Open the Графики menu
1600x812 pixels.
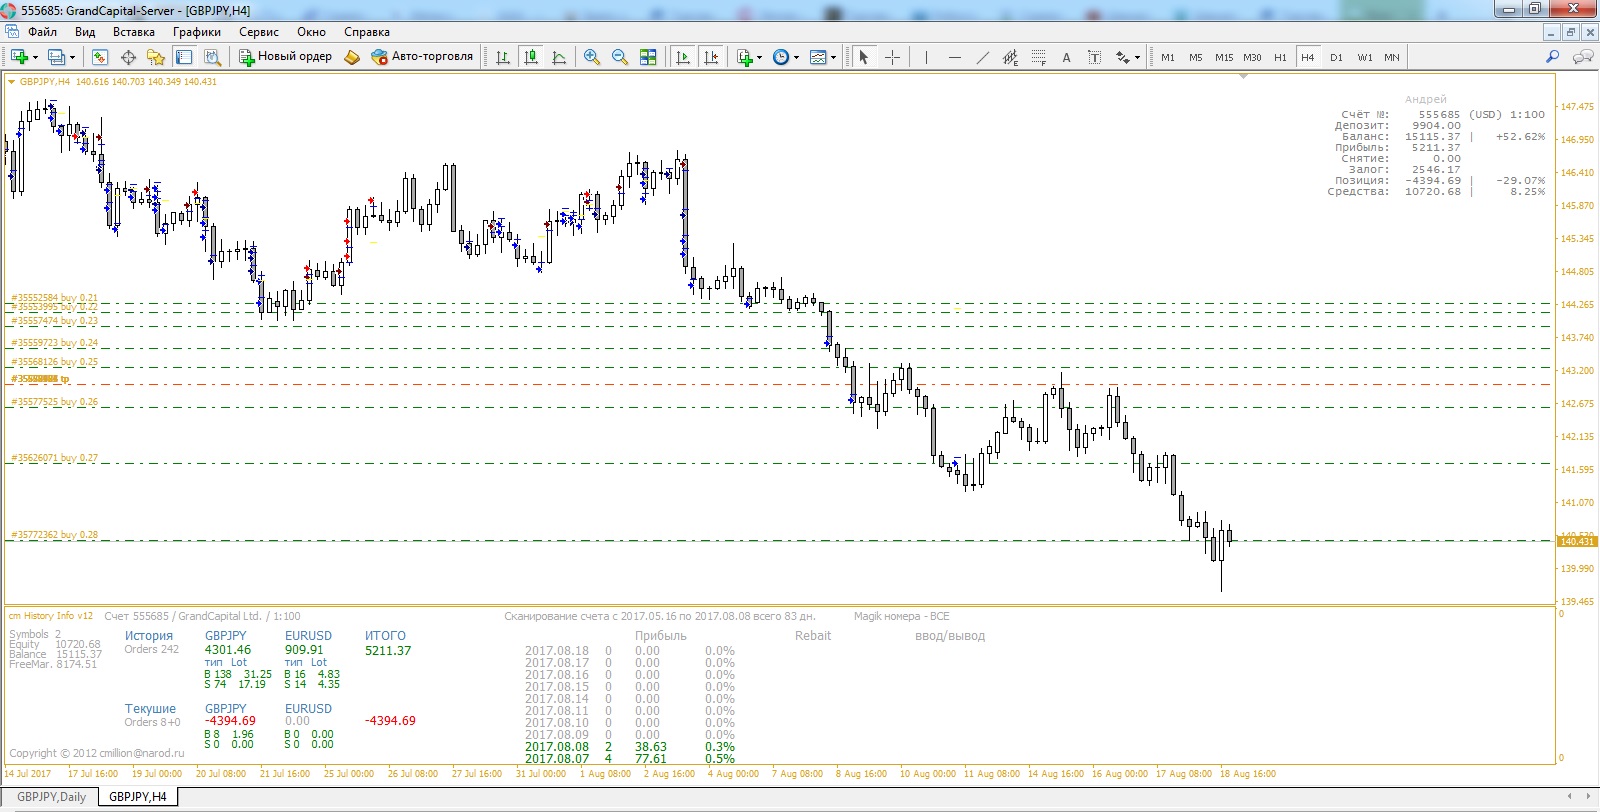coord(196,32)
